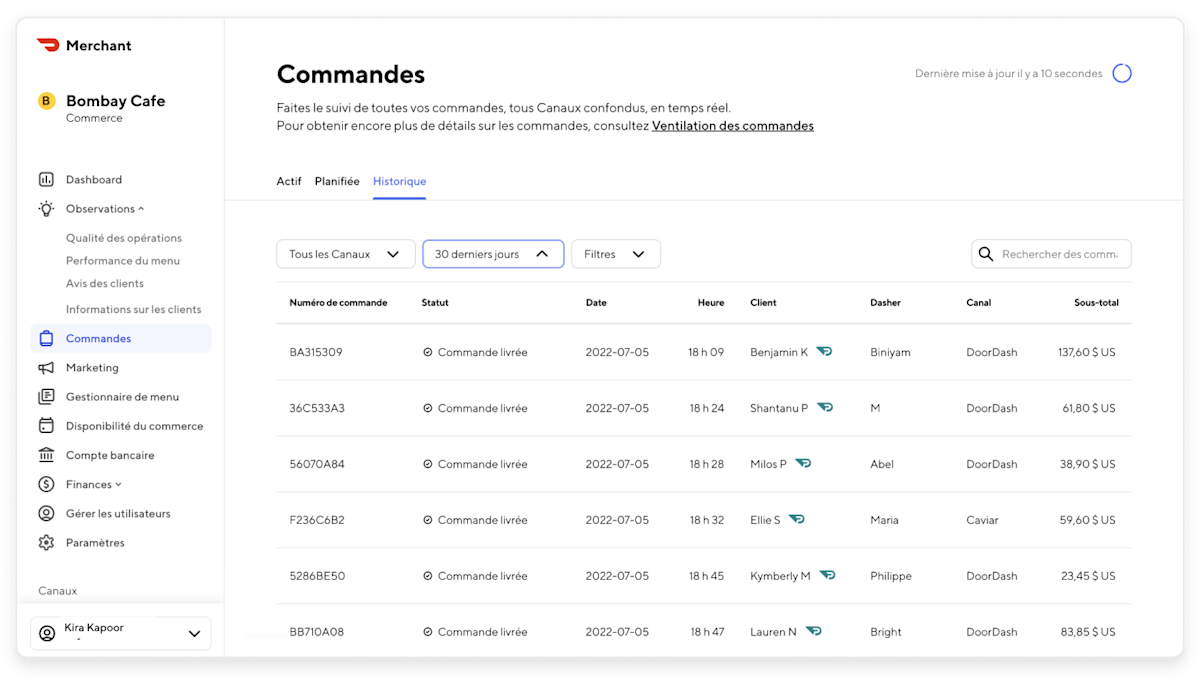Collapse the 30 derniers jours dropdown
Screen dimensions: 1200x687
493,254
